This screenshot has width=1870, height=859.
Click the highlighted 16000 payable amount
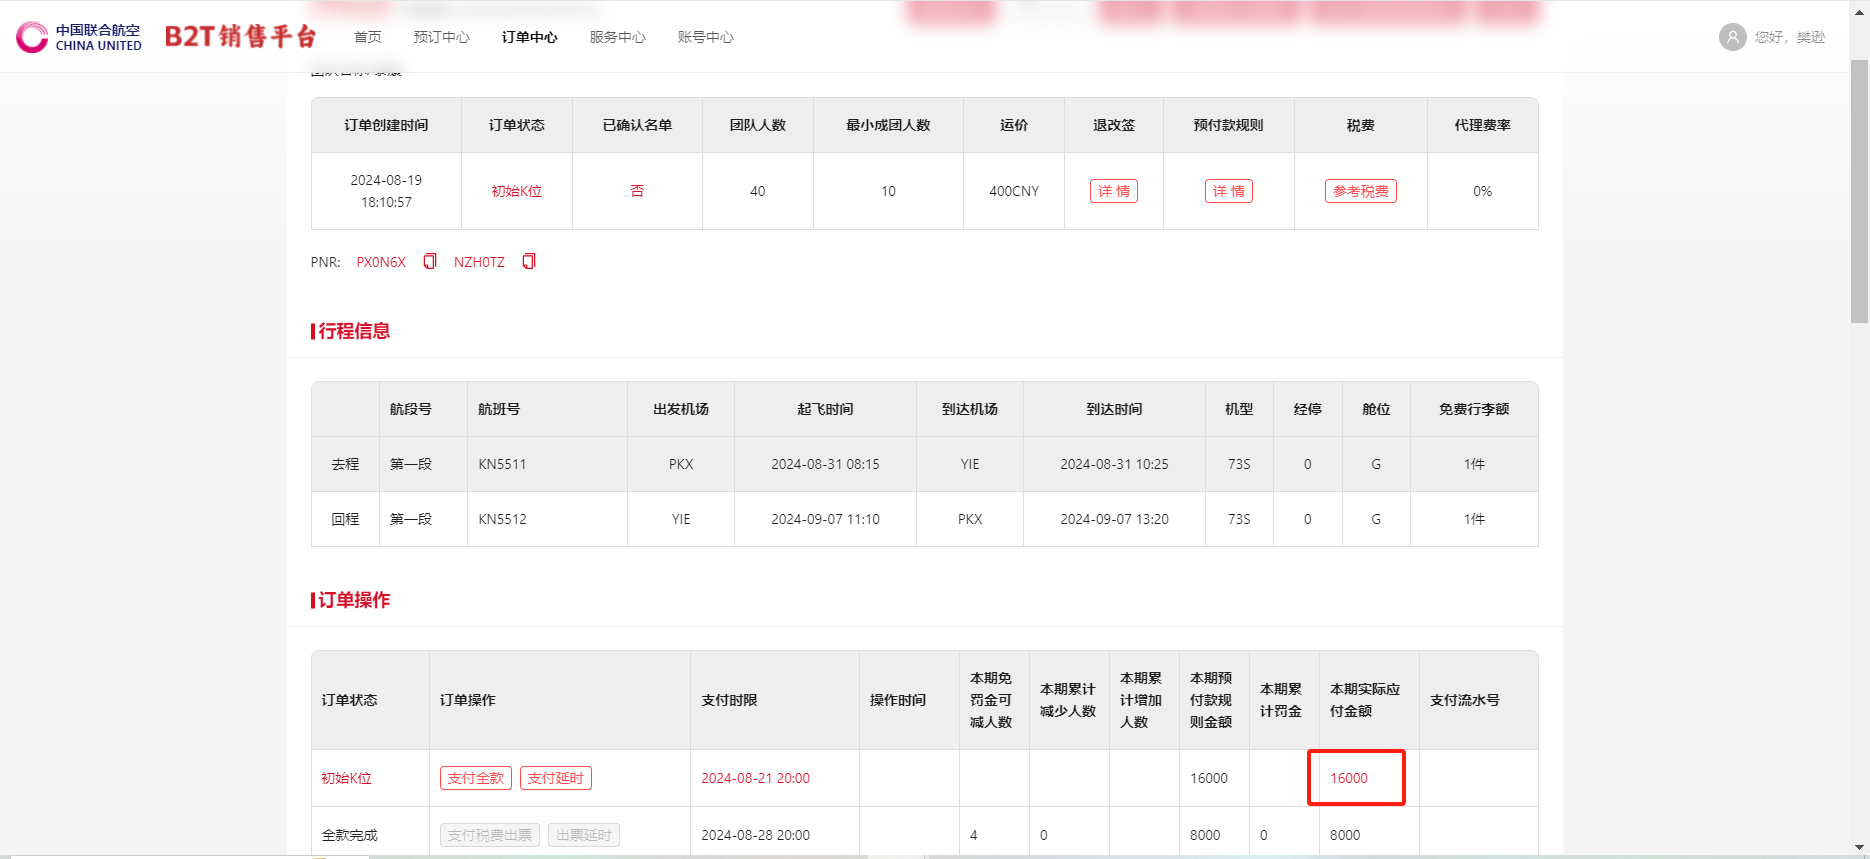coord(1349,778)
